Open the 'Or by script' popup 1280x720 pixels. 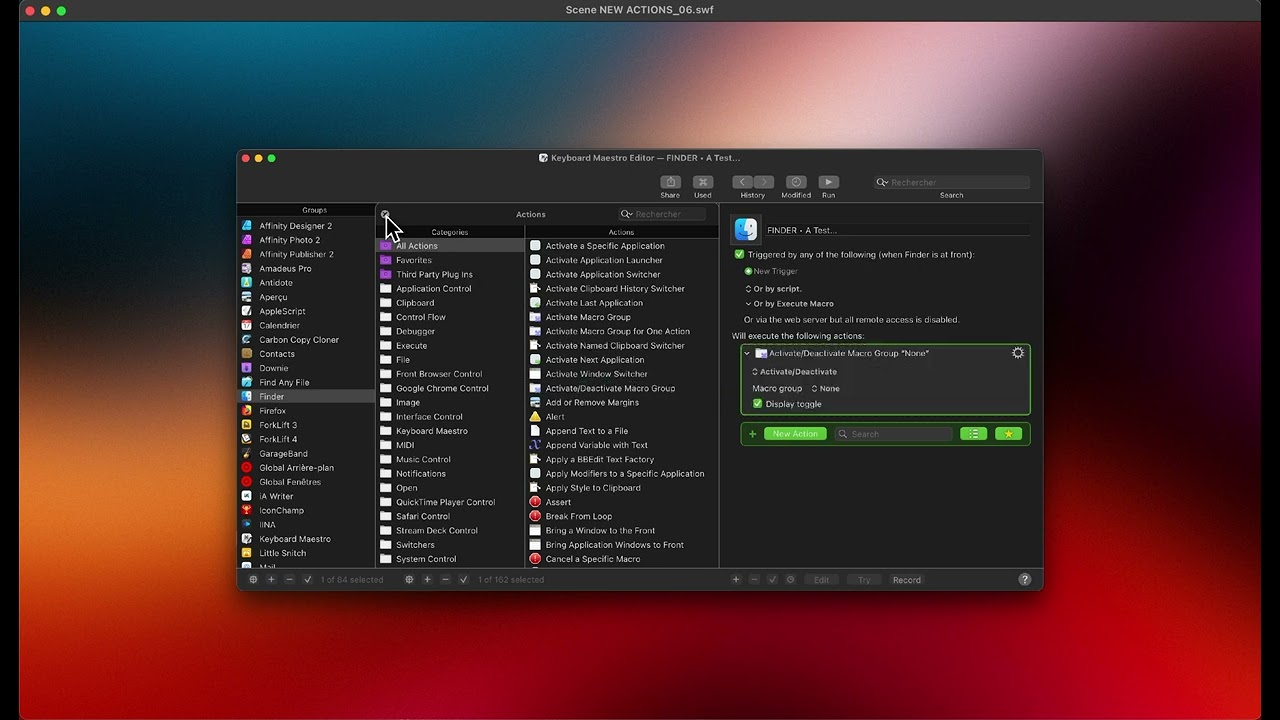tap(774, 289)
